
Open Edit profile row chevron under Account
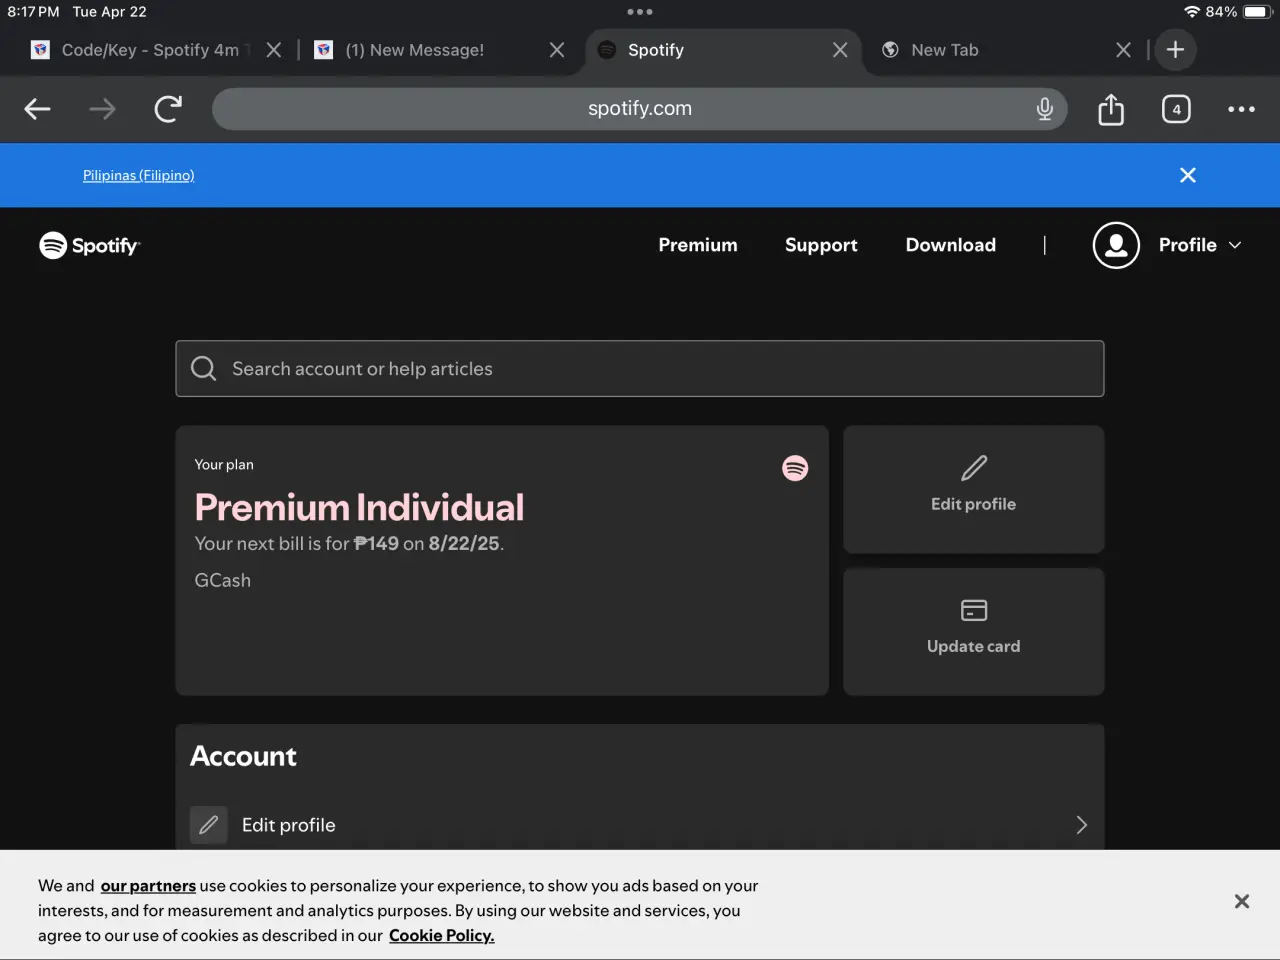tap(1081, 825)
